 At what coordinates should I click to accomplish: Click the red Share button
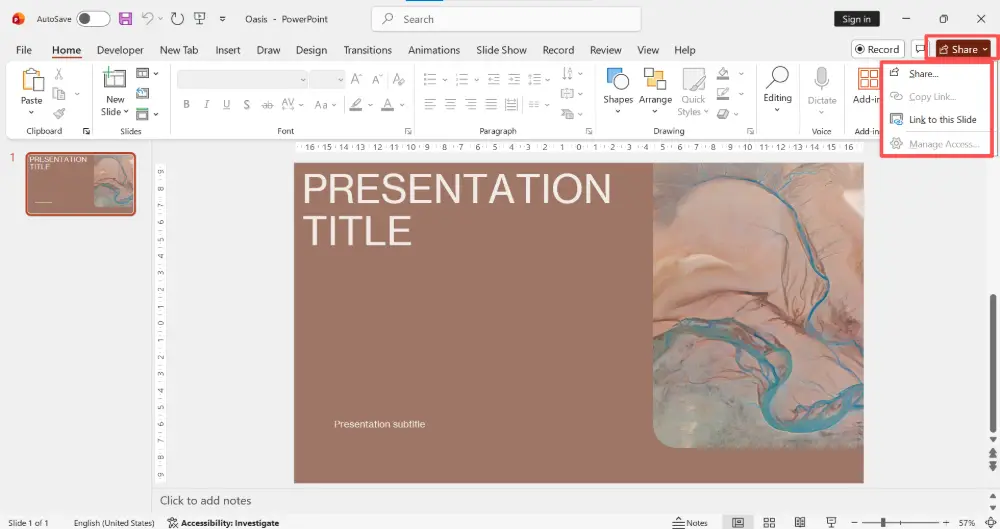click(963, 49)
